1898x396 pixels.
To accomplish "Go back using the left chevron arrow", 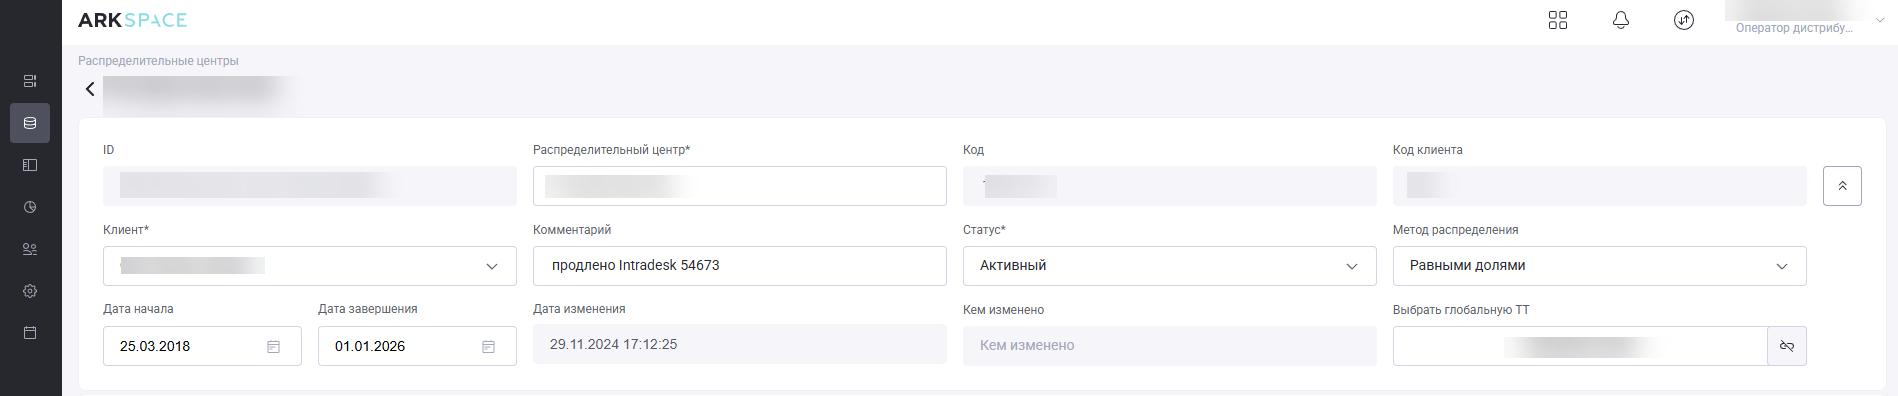I will tap(90, 89).
